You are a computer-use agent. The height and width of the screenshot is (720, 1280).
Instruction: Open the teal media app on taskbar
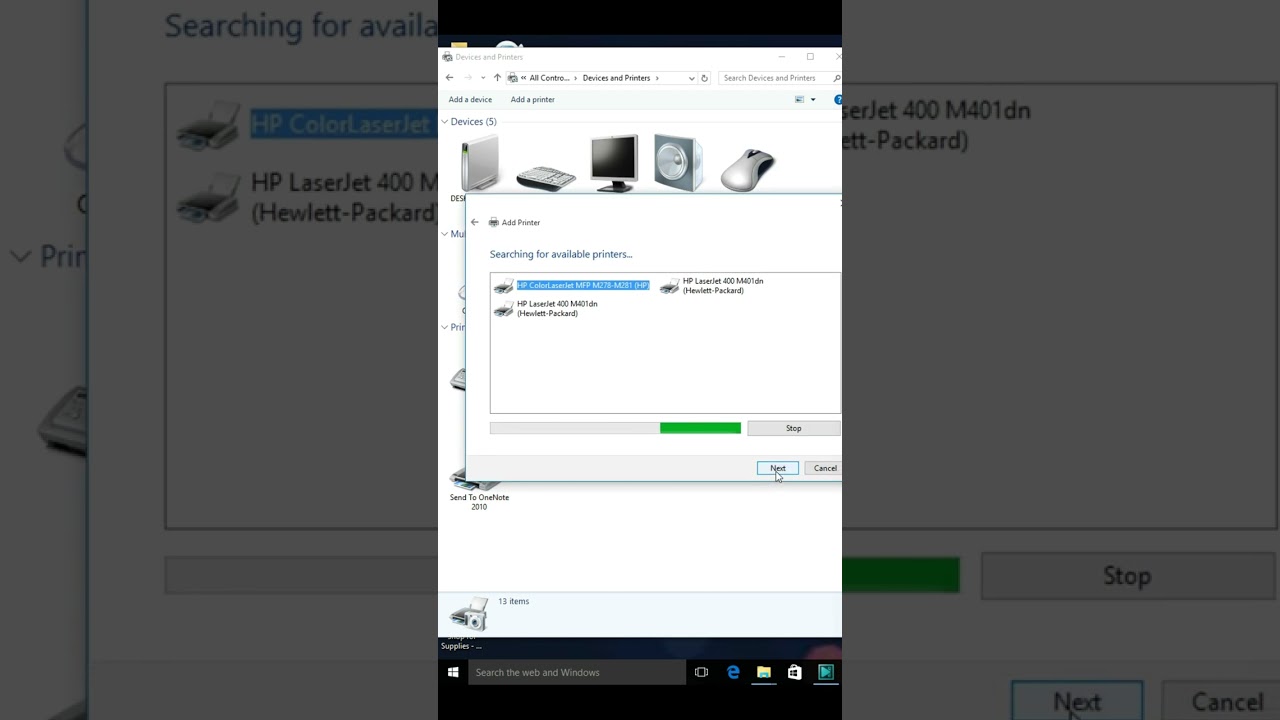pyautogui.click(x=826, y=672)
